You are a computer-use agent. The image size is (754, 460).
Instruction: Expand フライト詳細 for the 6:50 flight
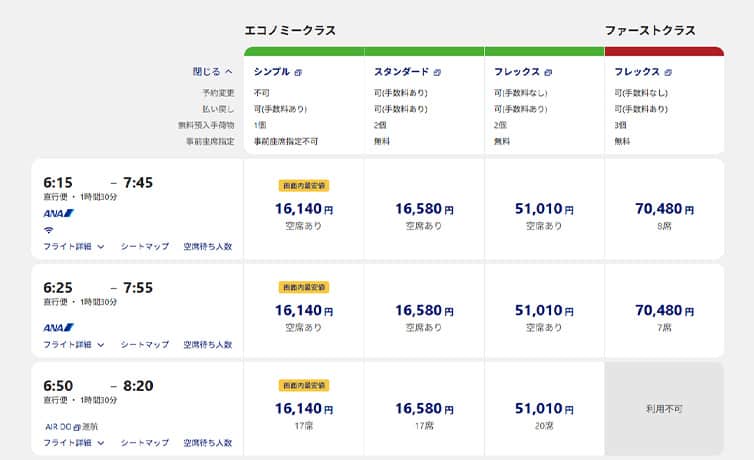(x=74, y=442)
